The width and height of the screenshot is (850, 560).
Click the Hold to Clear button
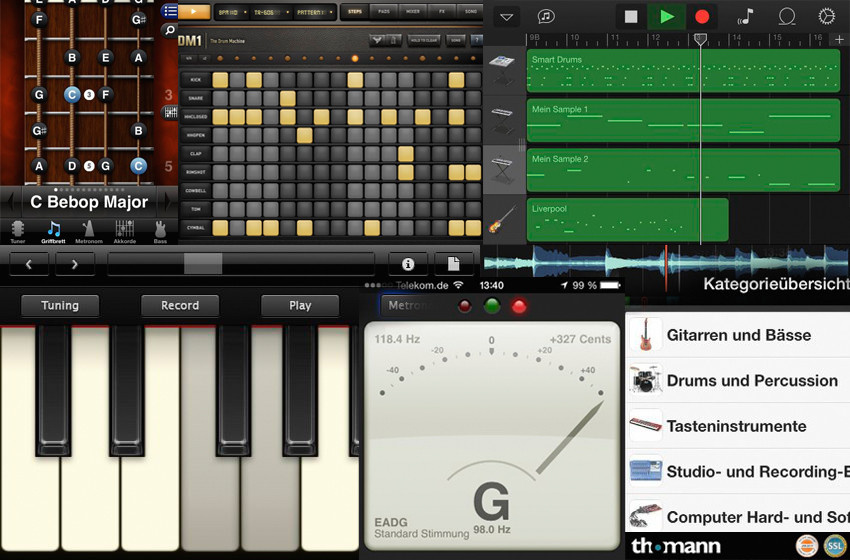[x=423, y=40]
